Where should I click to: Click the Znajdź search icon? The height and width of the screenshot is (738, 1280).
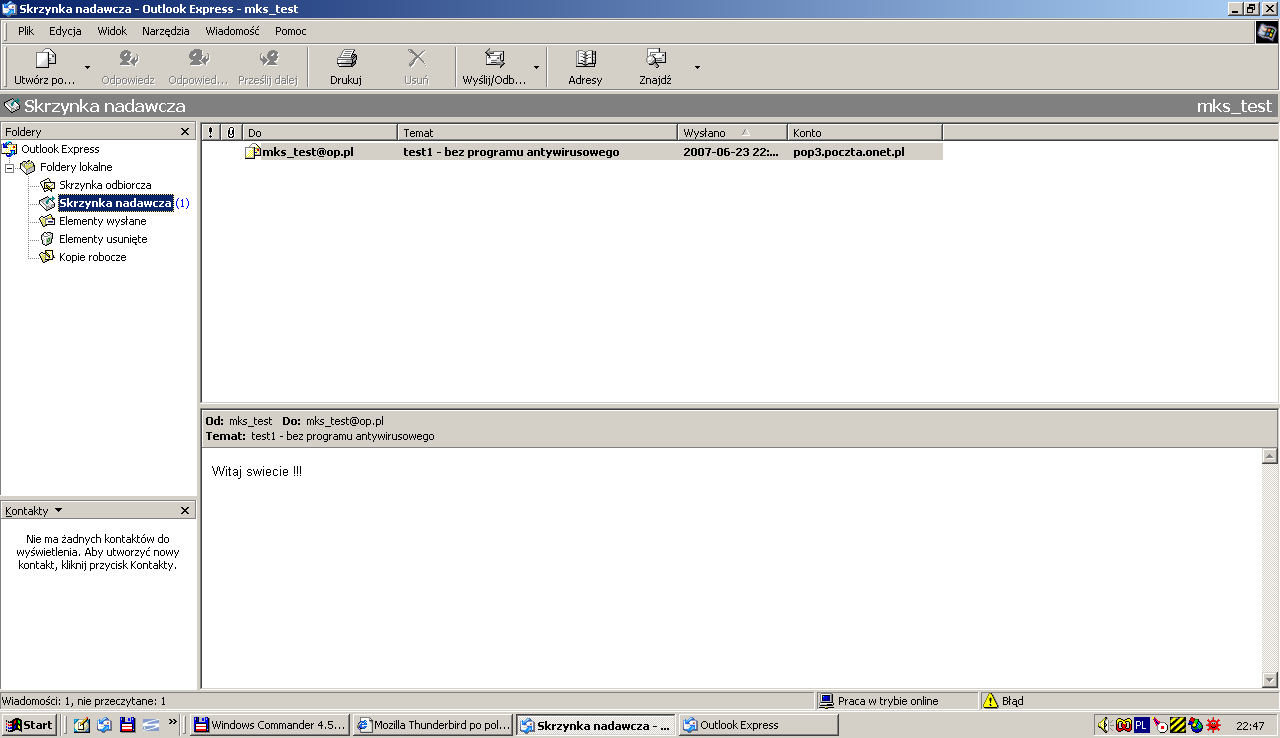click(x=655, y=59)
